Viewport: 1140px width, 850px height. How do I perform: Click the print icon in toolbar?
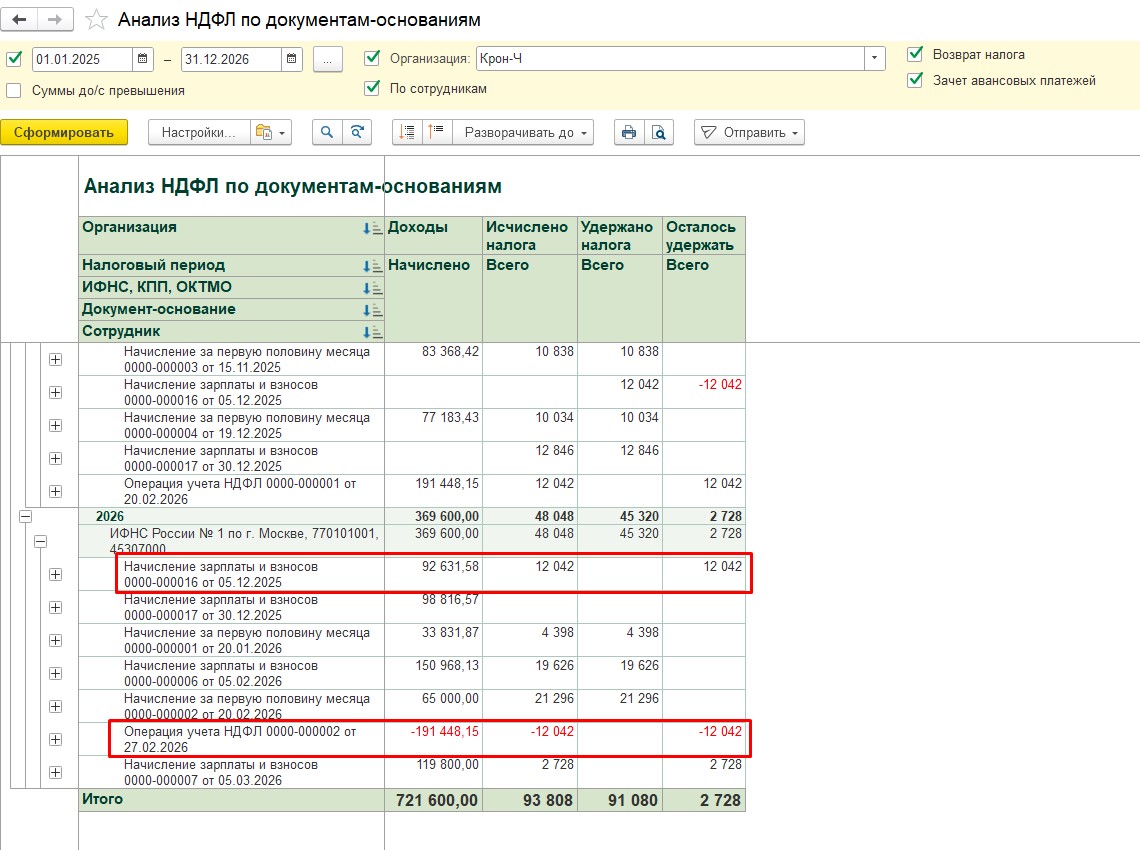point(629,132)
